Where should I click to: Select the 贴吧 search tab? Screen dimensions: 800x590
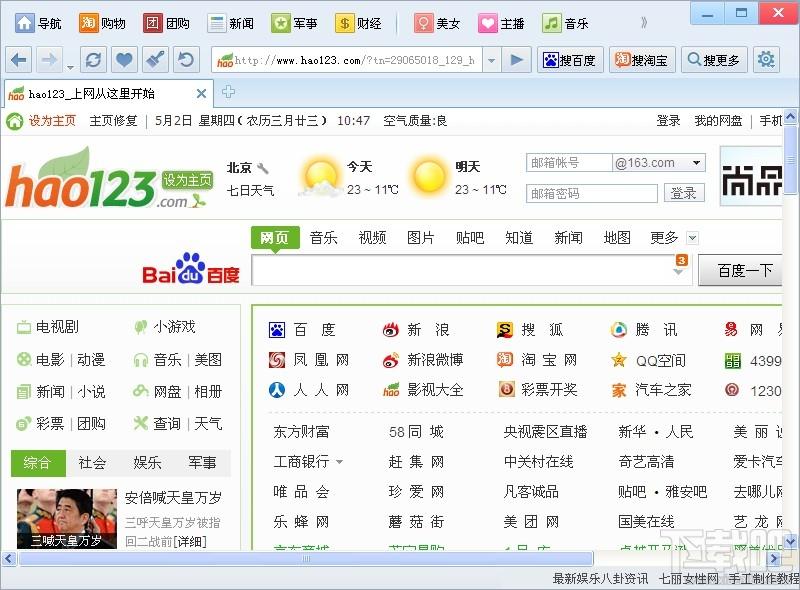click(x=470, y=238)
